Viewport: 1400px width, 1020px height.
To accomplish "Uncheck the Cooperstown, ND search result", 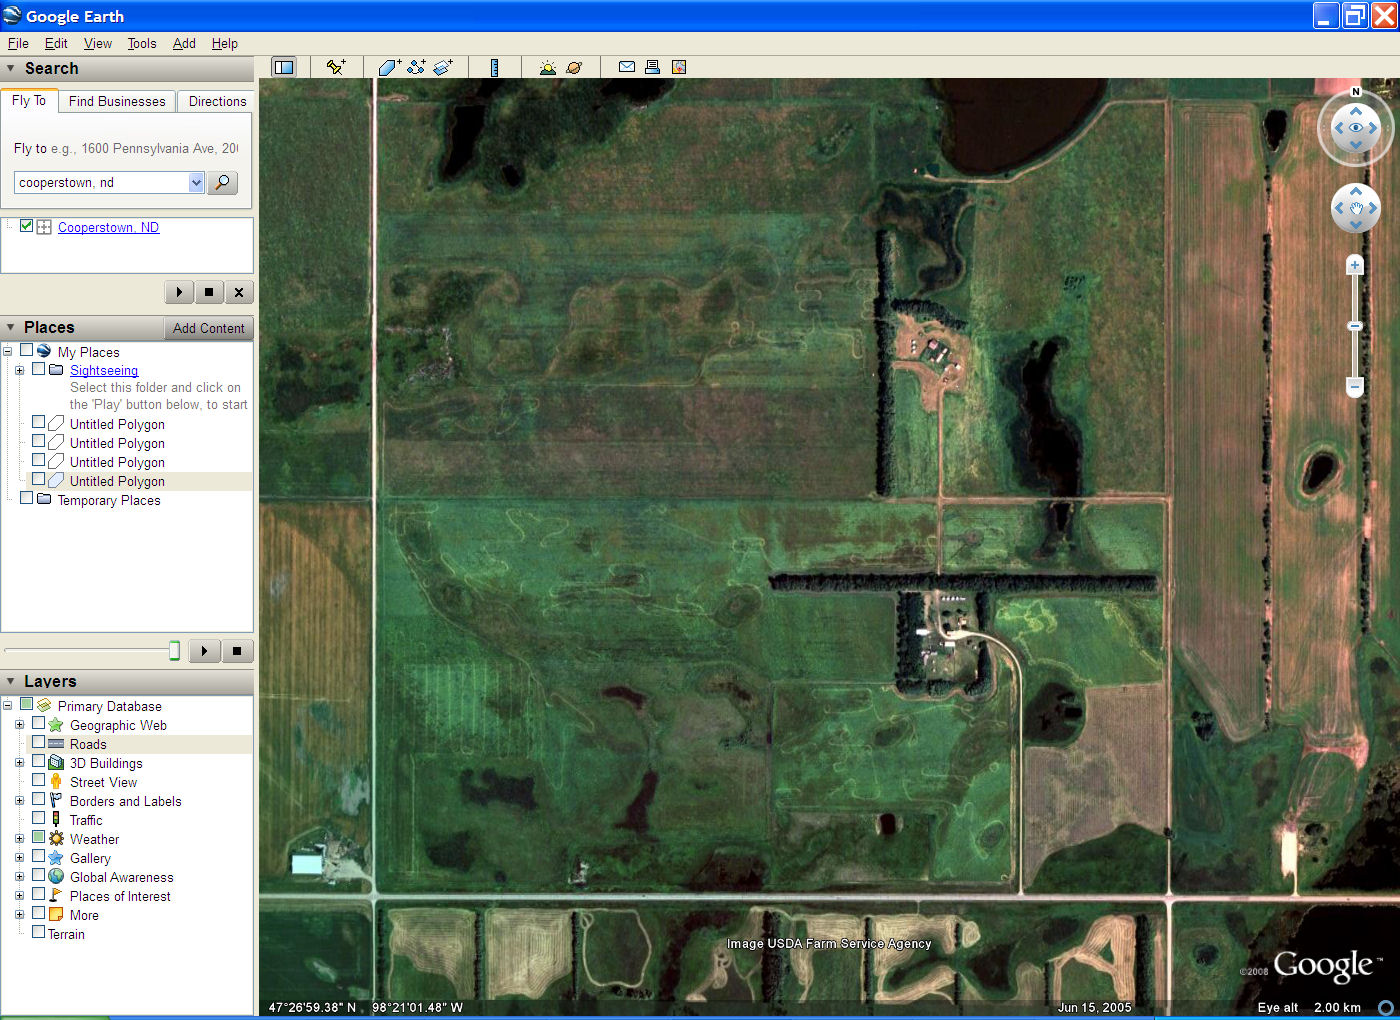I will [27, 226].
